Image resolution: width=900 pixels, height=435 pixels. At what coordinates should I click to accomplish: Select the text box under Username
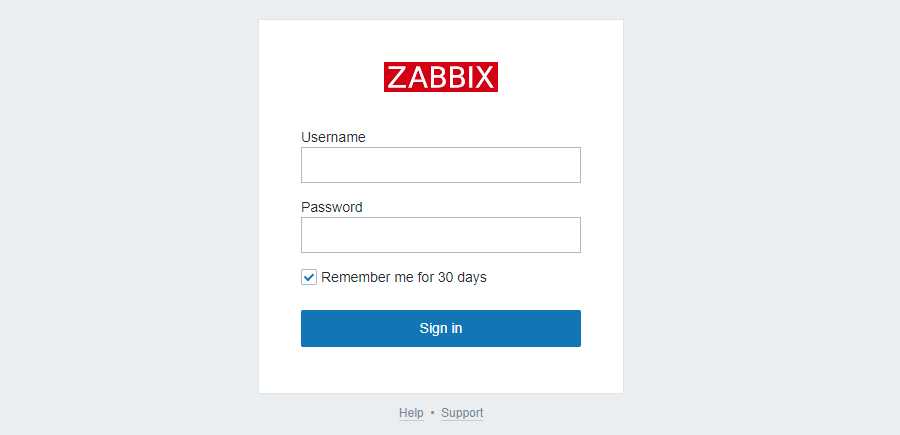click(x=441, y=165)
